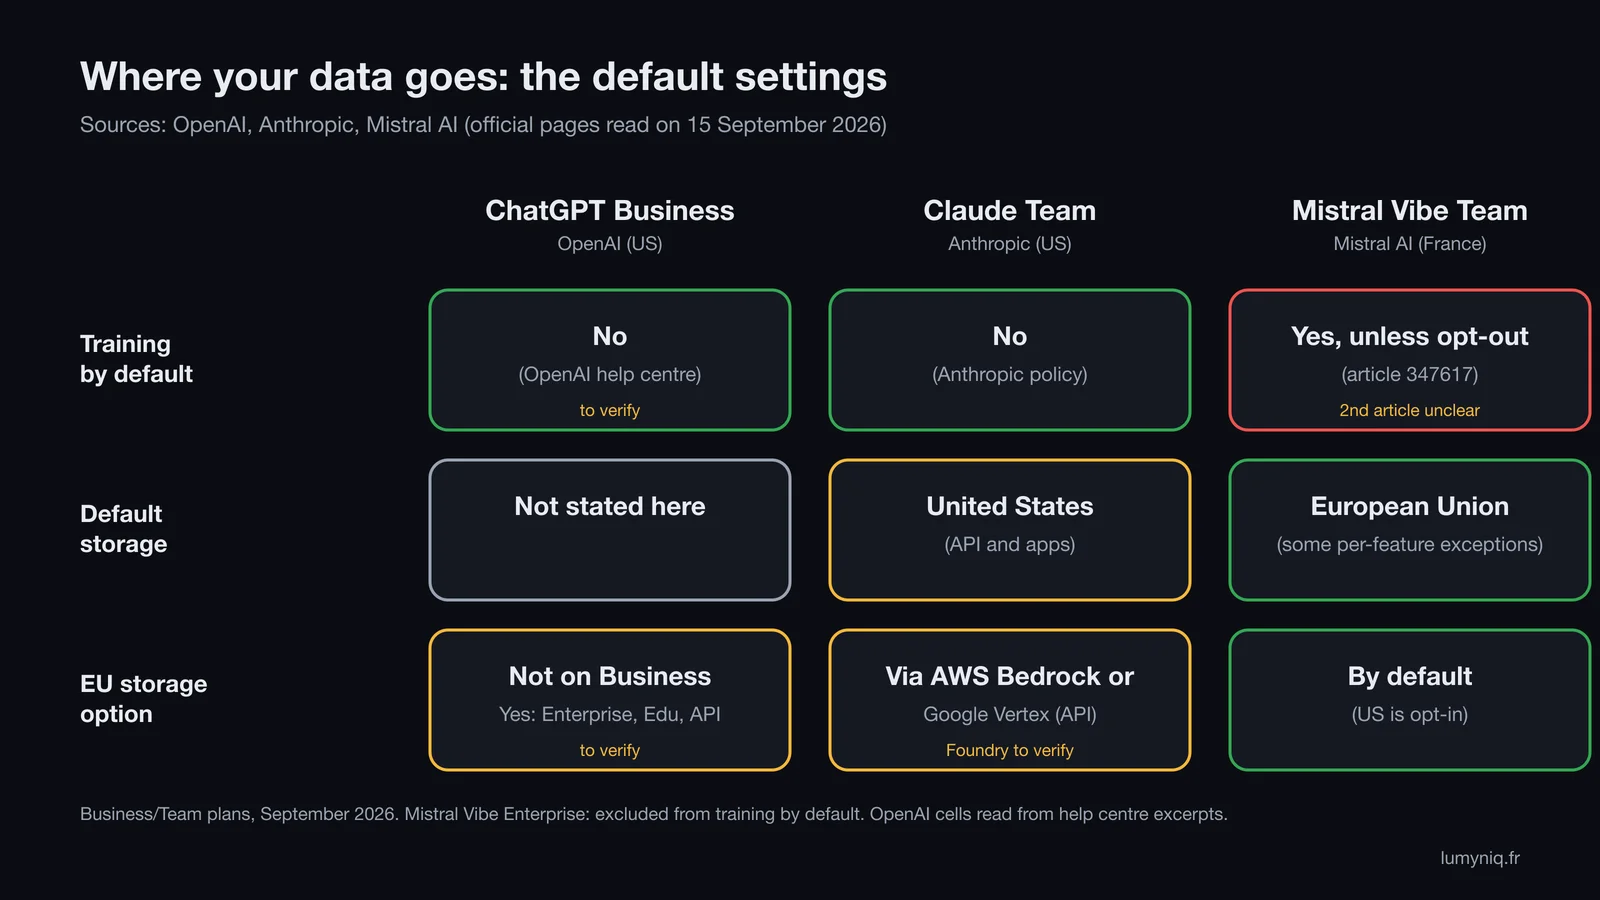Select the 'Claude Team' column heading

pyautogui.click(x=1010, y=210)
